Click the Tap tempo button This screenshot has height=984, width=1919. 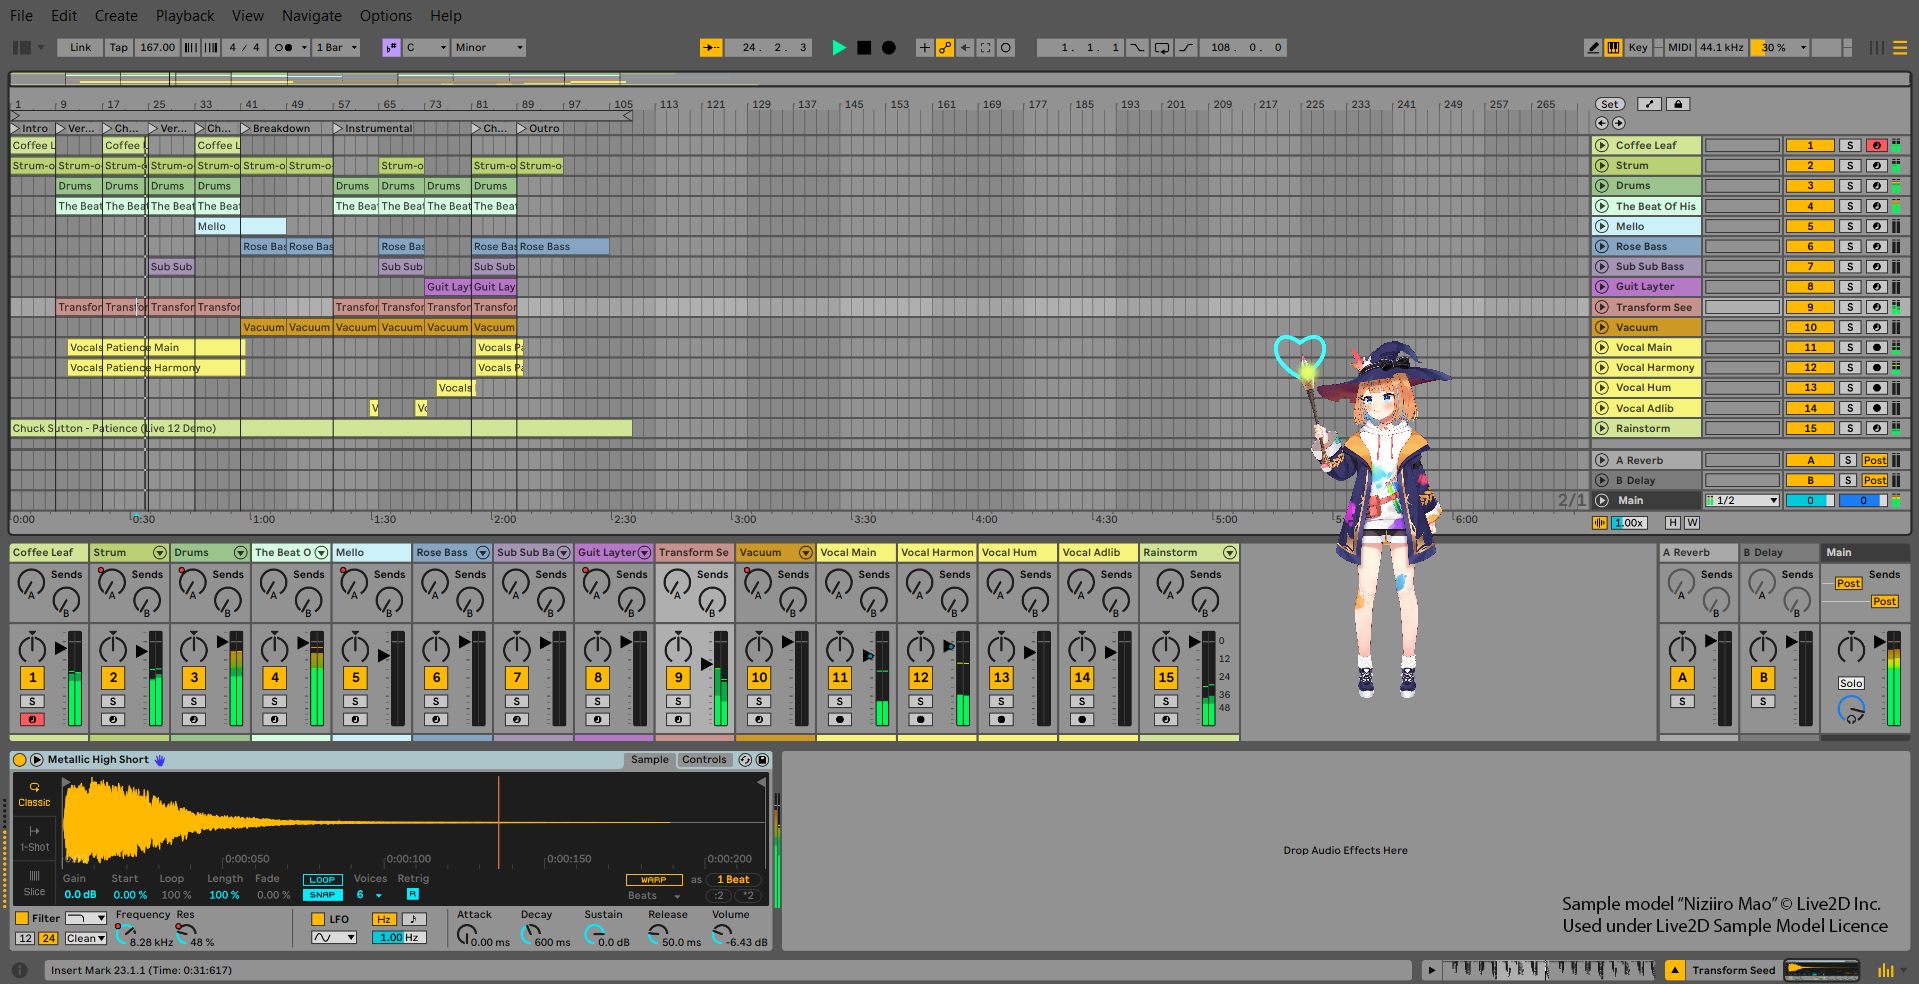coord(119,47)
